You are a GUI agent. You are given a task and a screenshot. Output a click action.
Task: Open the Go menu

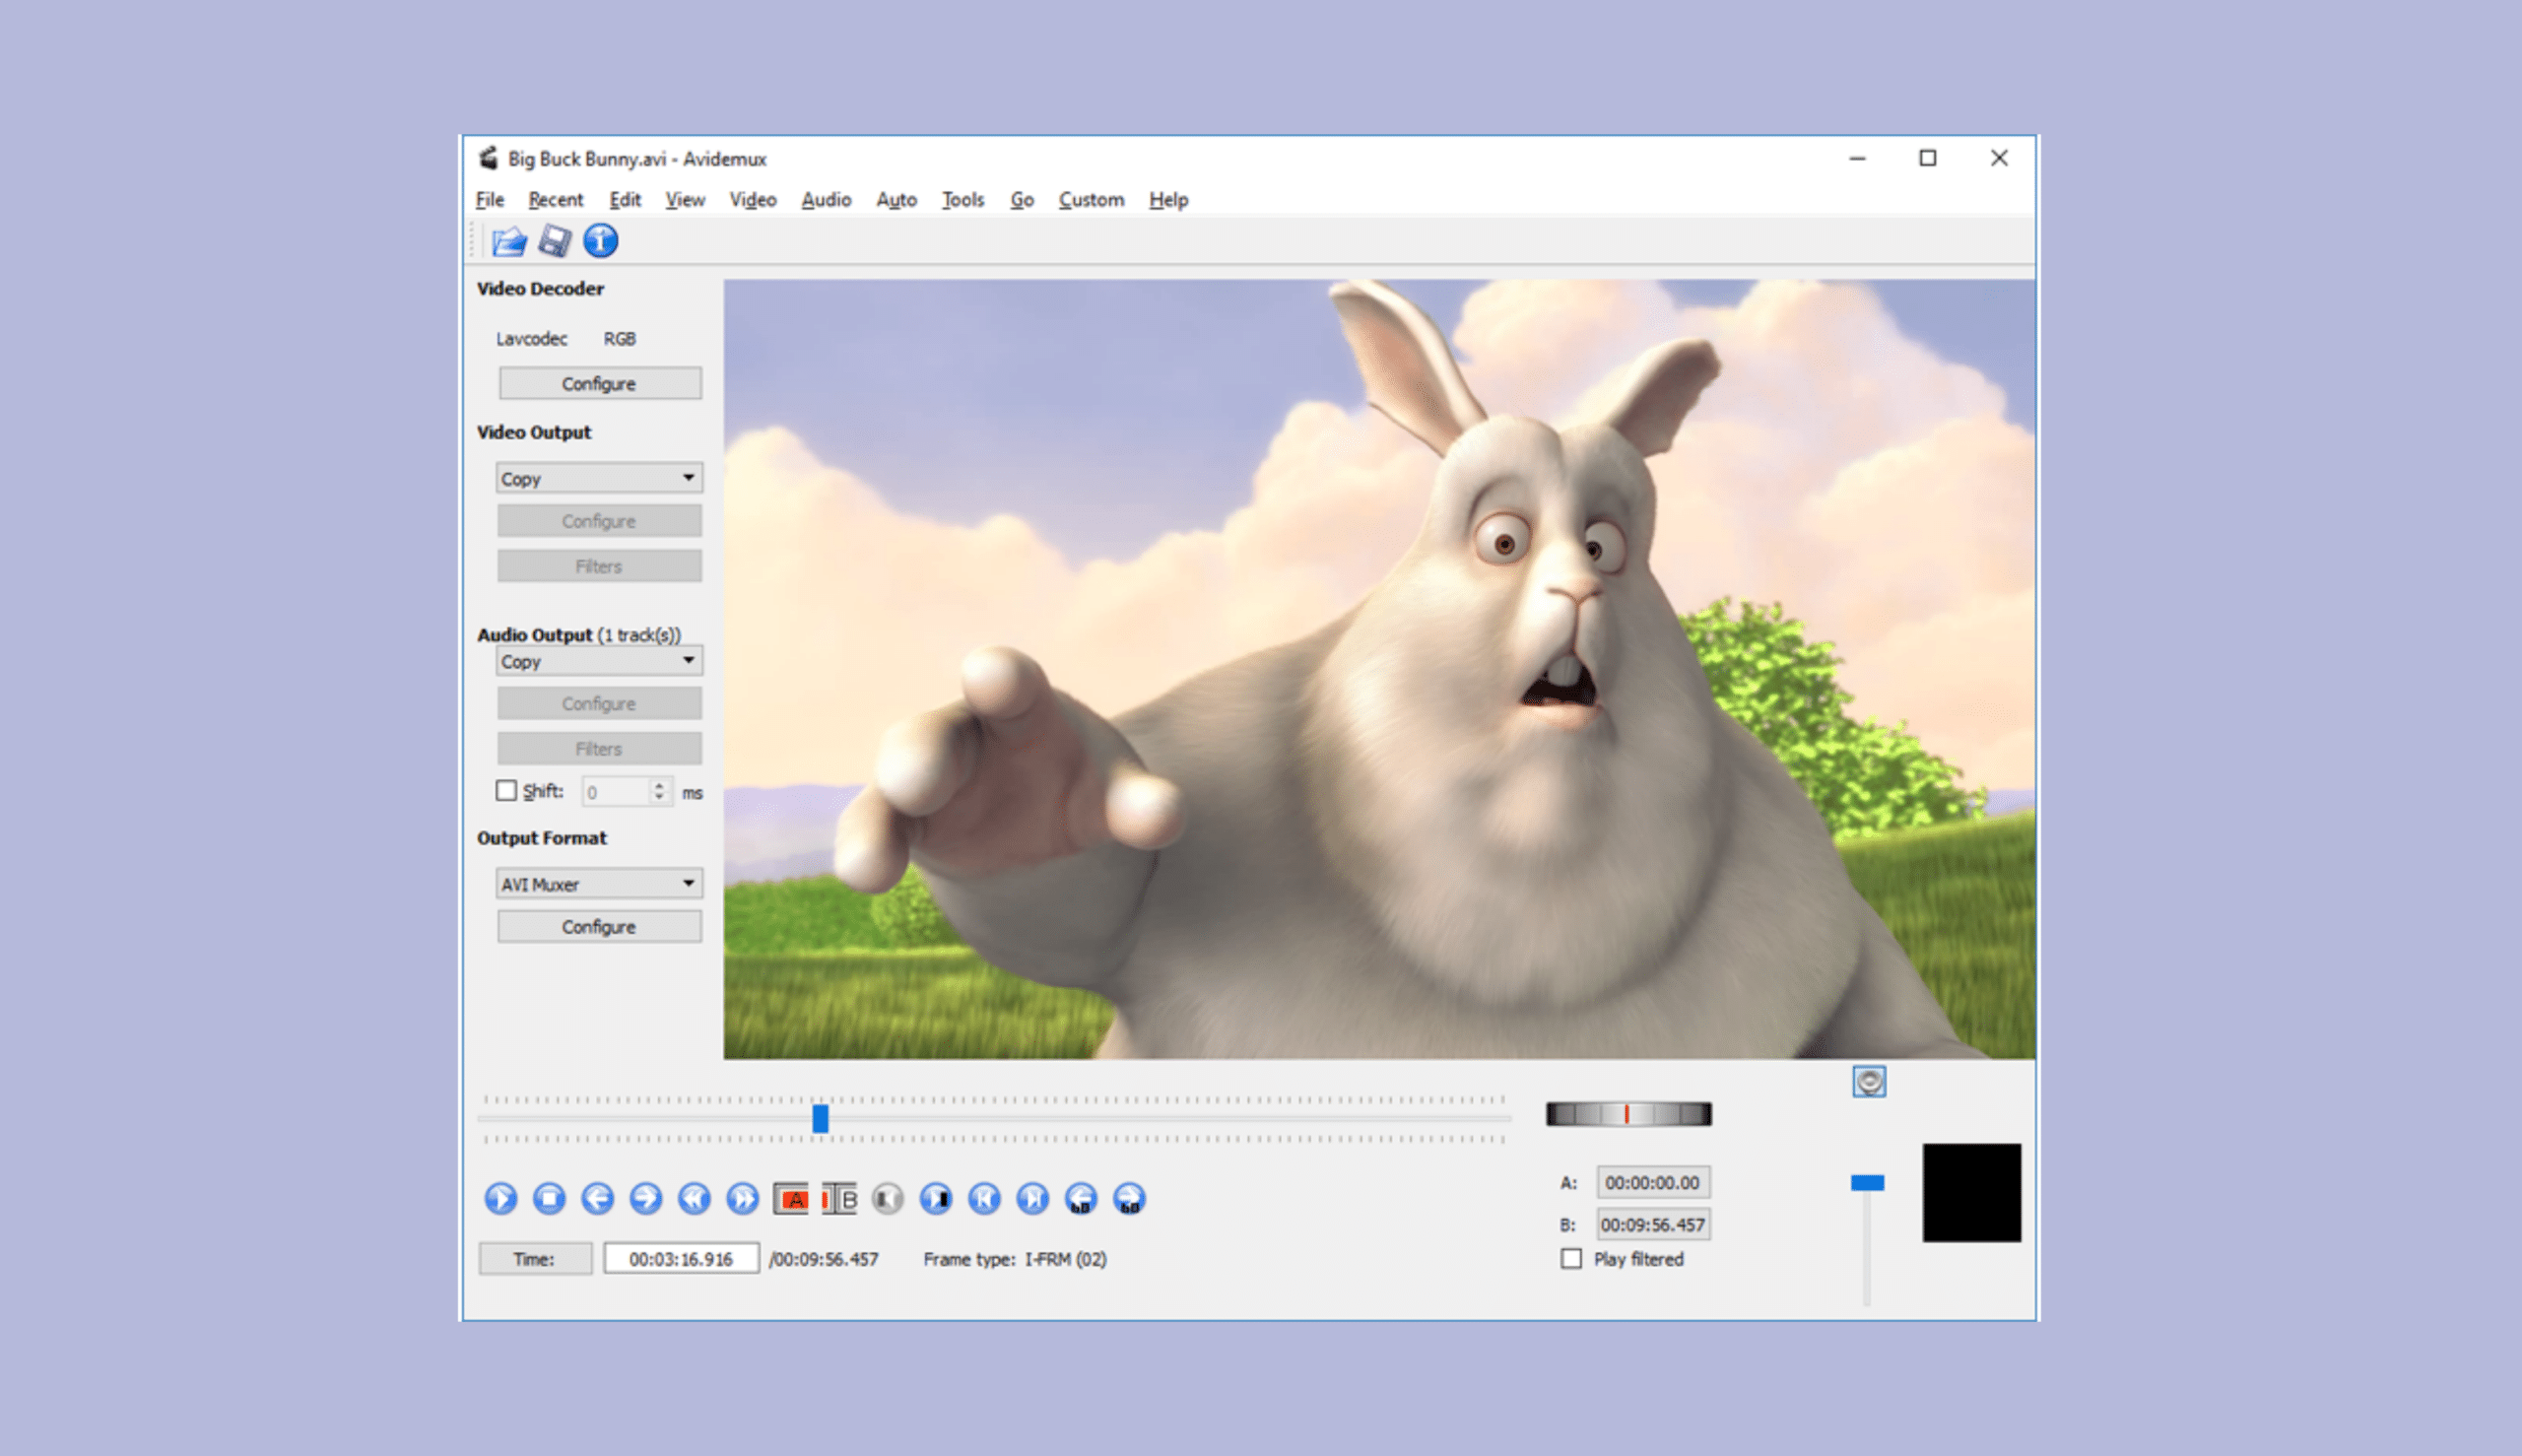1021,199
